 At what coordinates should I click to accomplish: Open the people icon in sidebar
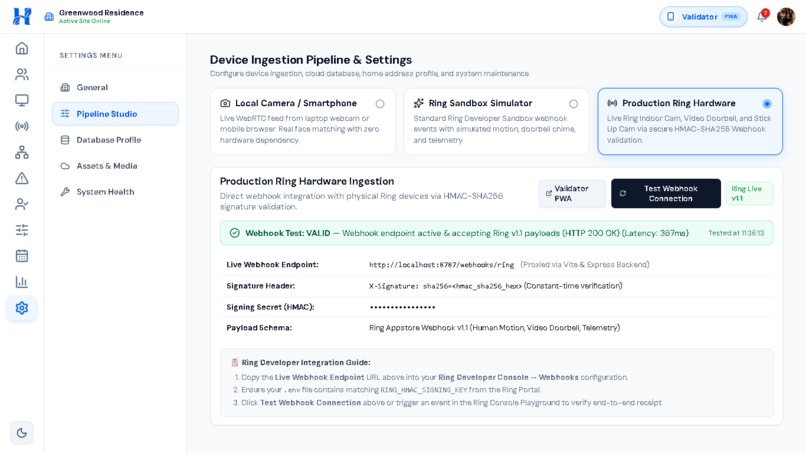[22, 75]
